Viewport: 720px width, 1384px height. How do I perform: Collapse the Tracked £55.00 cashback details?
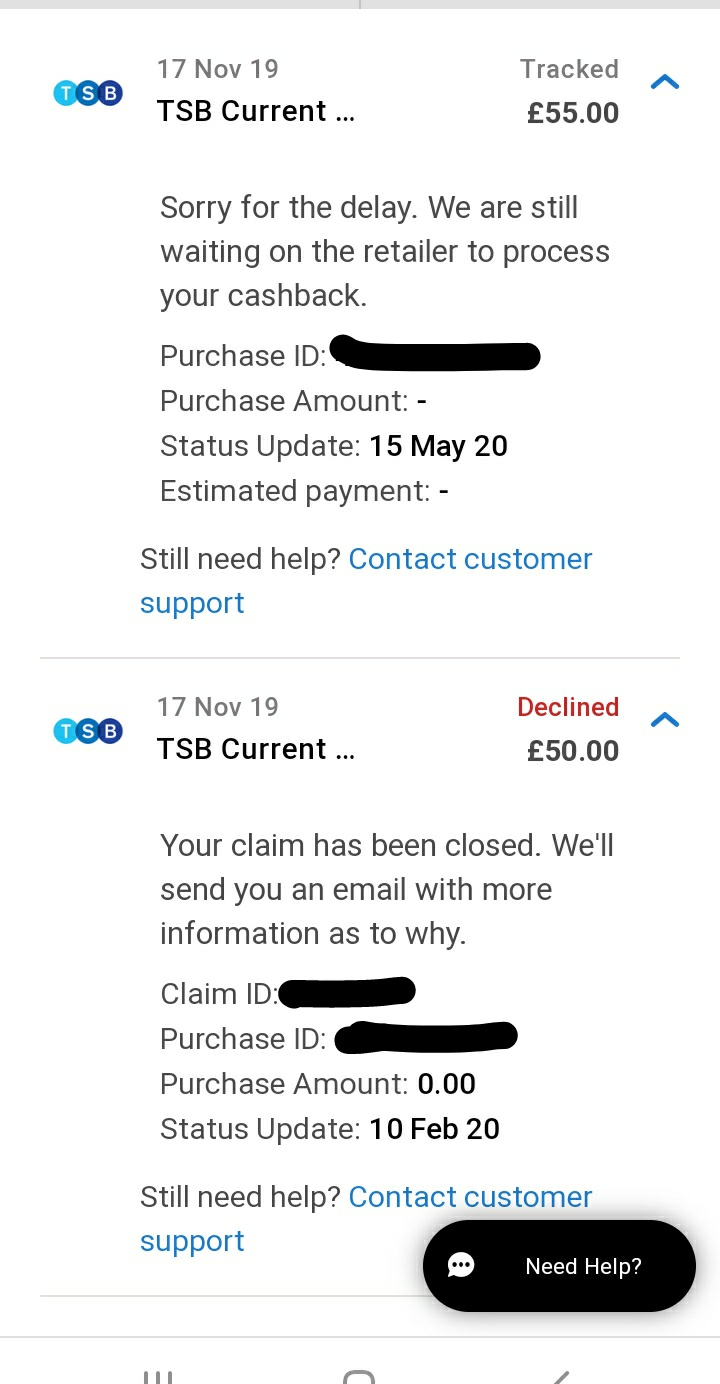tap(665, 83)
